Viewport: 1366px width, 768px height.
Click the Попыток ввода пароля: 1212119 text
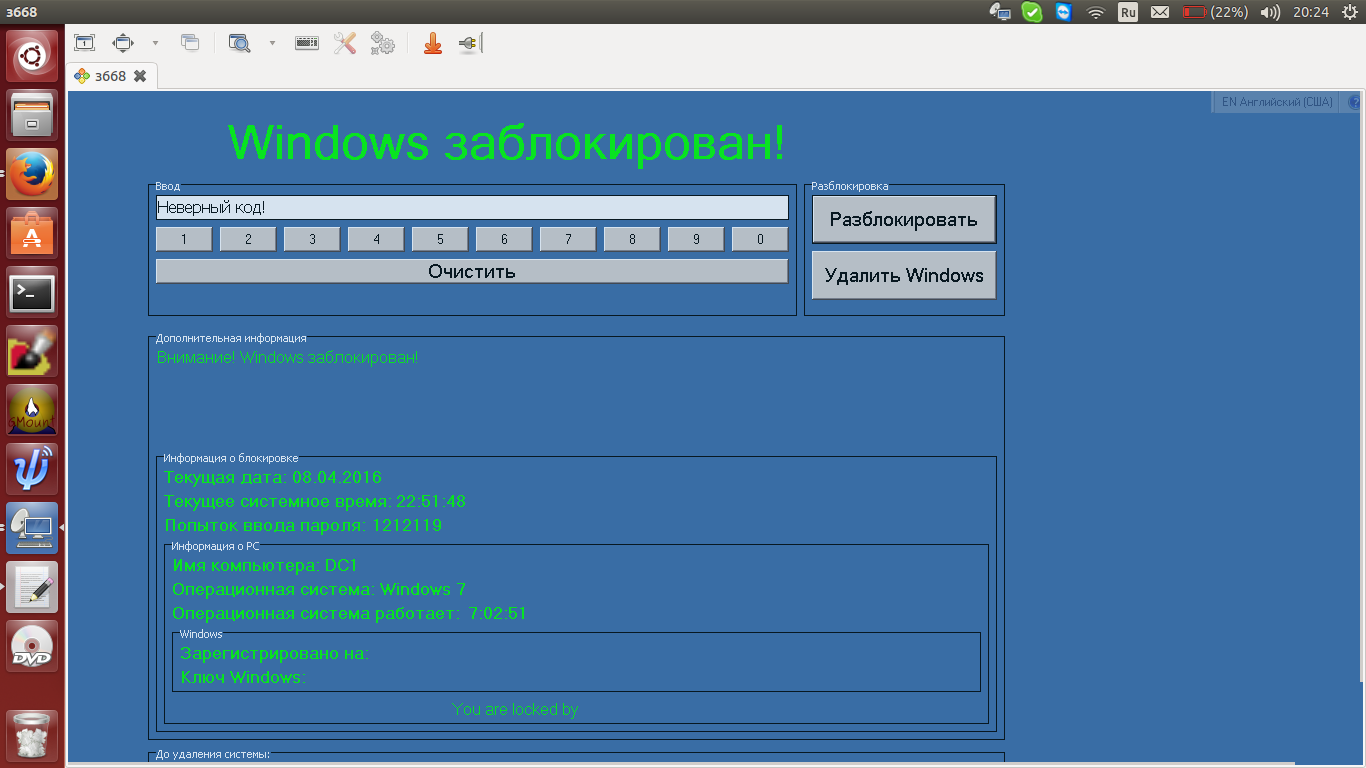point(303,525)
